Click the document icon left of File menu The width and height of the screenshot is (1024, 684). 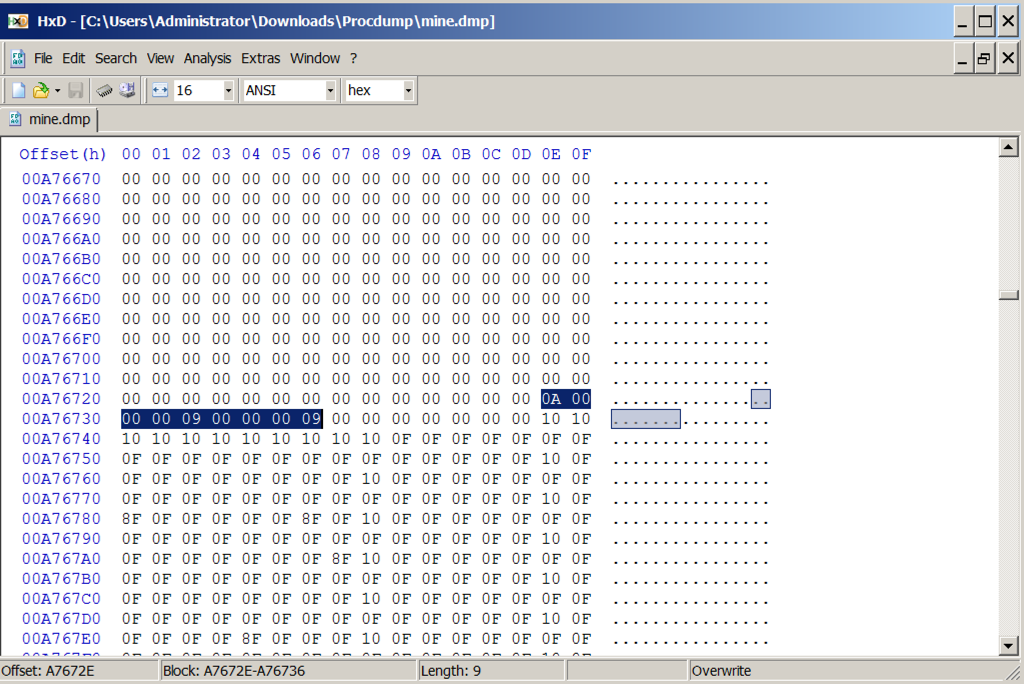point(18,59)
